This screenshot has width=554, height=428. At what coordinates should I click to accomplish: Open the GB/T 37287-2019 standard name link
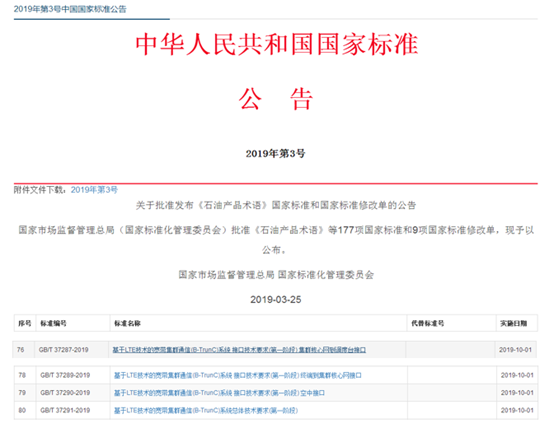coord(239,350)
